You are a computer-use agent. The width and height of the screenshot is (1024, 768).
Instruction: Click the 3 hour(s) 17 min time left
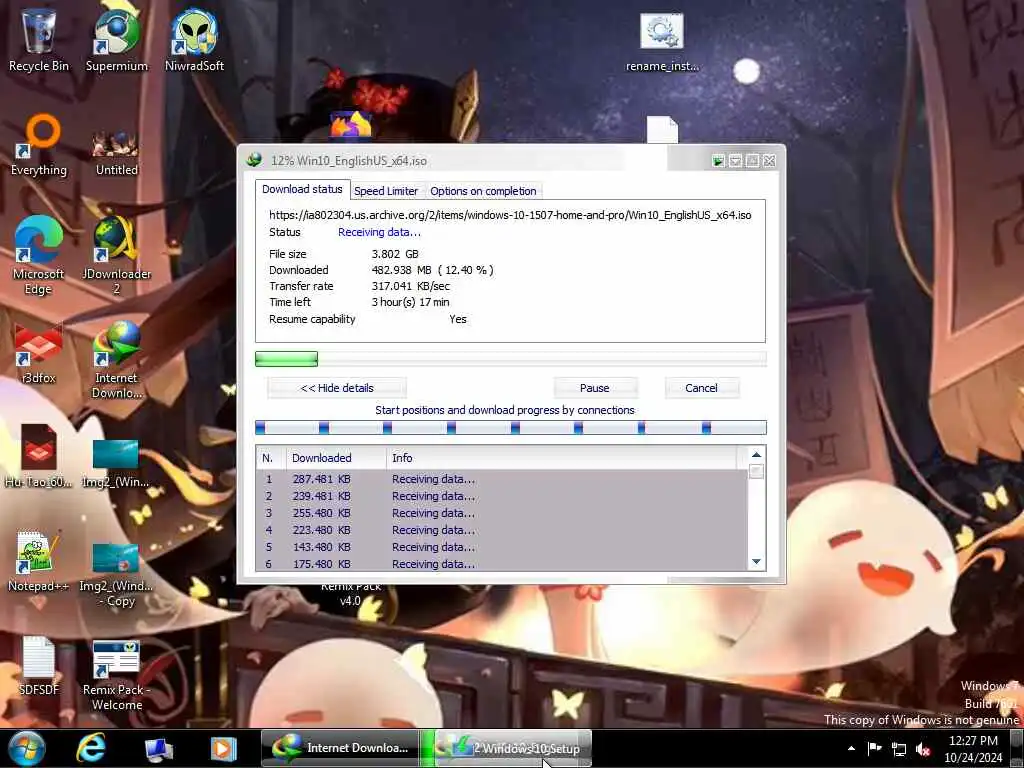[411, 302]
